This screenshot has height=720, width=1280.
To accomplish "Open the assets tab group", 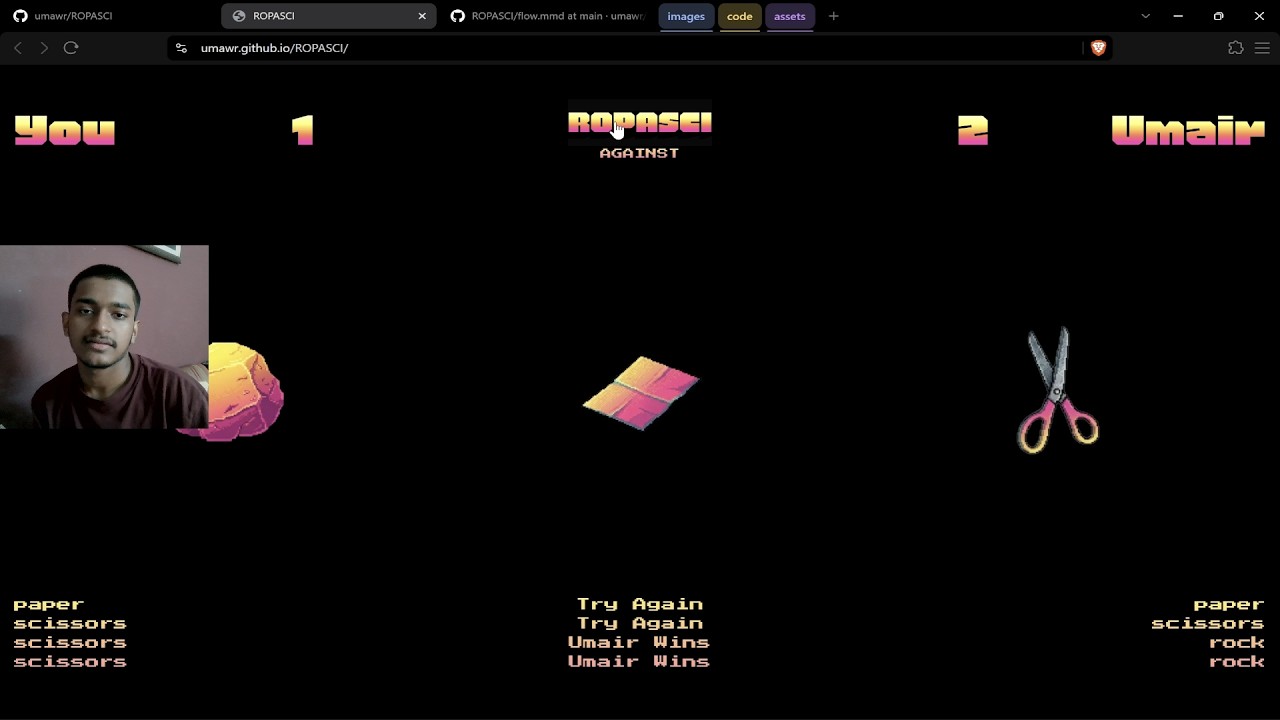I will coord(789,16).
